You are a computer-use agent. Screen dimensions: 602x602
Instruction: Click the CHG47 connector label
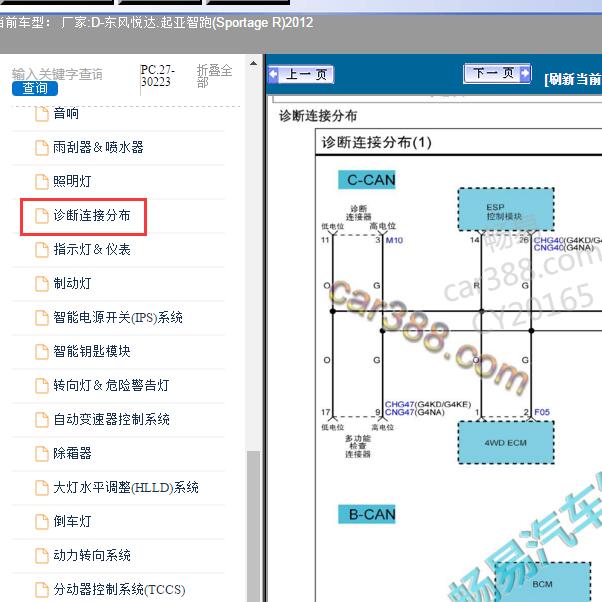click(400, 404)
